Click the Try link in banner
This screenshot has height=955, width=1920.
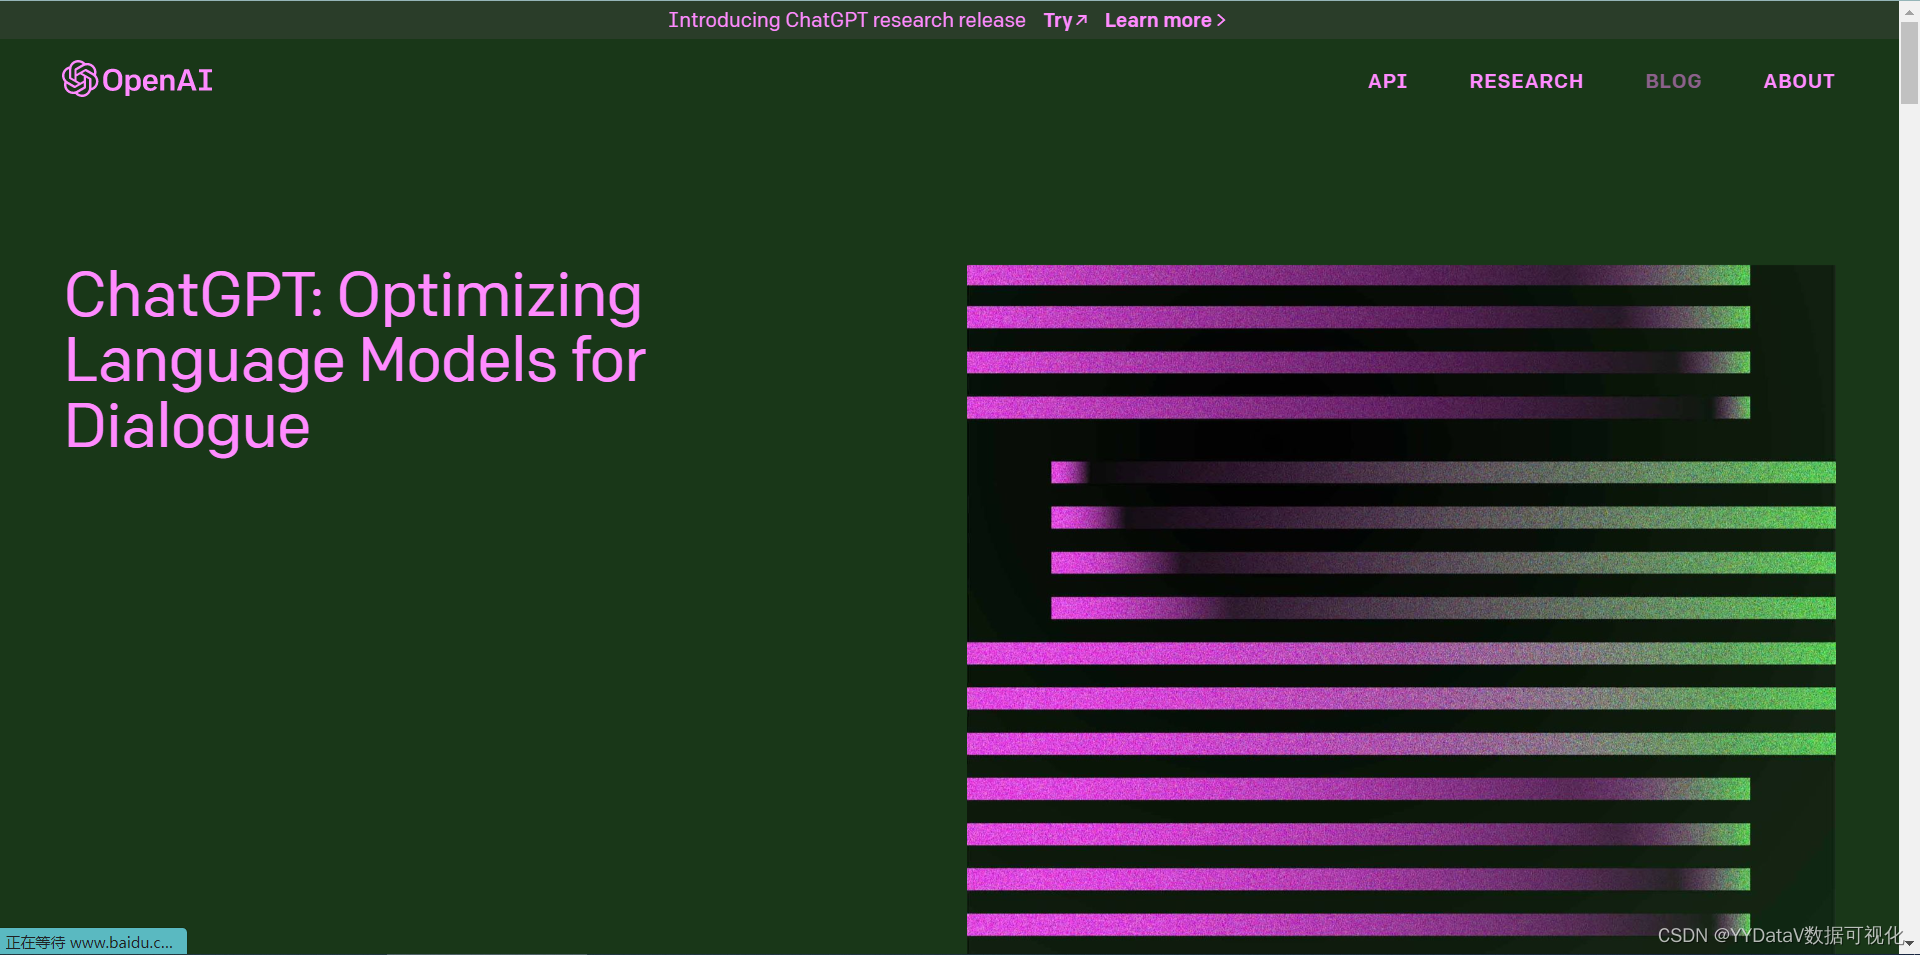[1065, 20]
